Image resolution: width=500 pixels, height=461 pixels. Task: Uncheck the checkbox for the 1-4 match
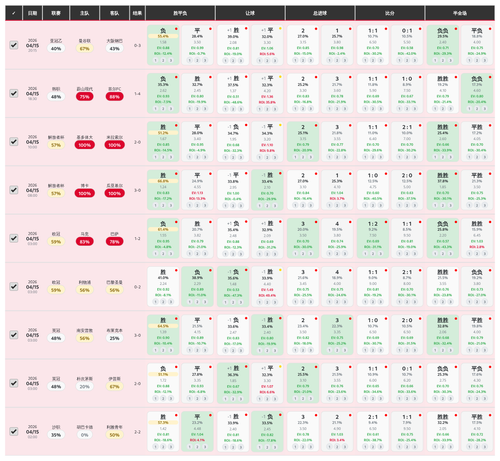(14, 93)
